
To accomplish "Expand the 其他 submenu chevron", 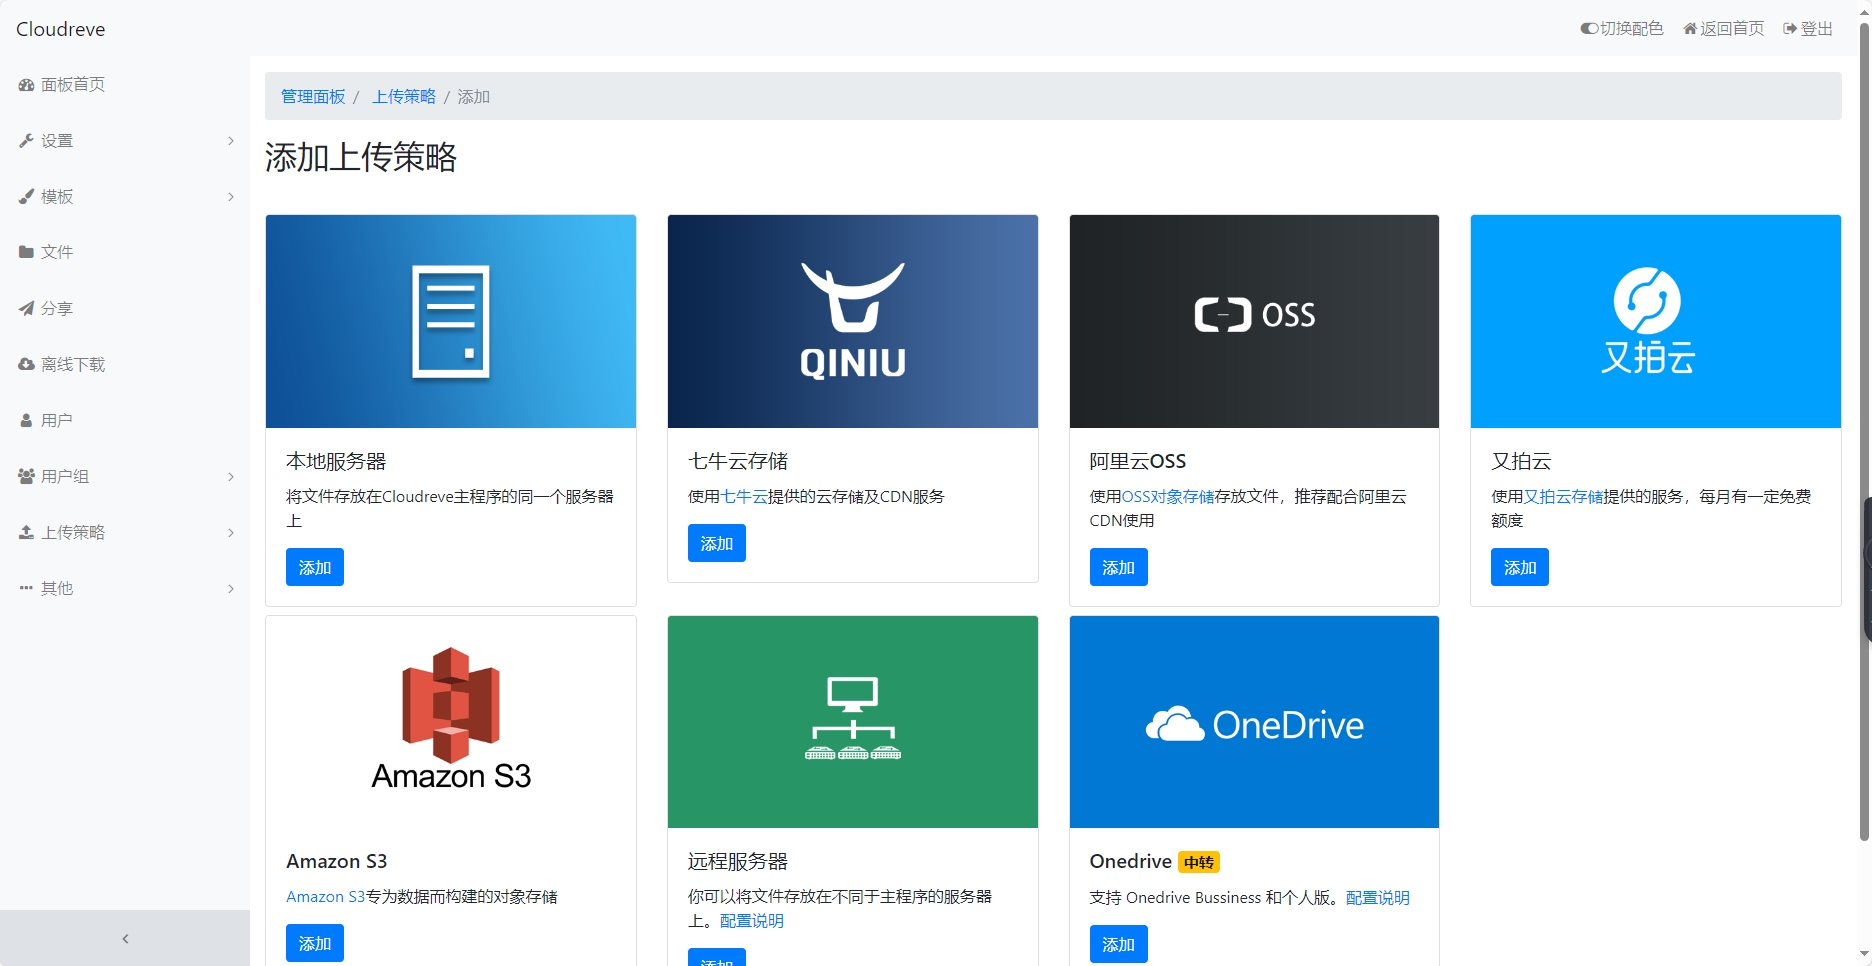I will (x=231, y=589).
